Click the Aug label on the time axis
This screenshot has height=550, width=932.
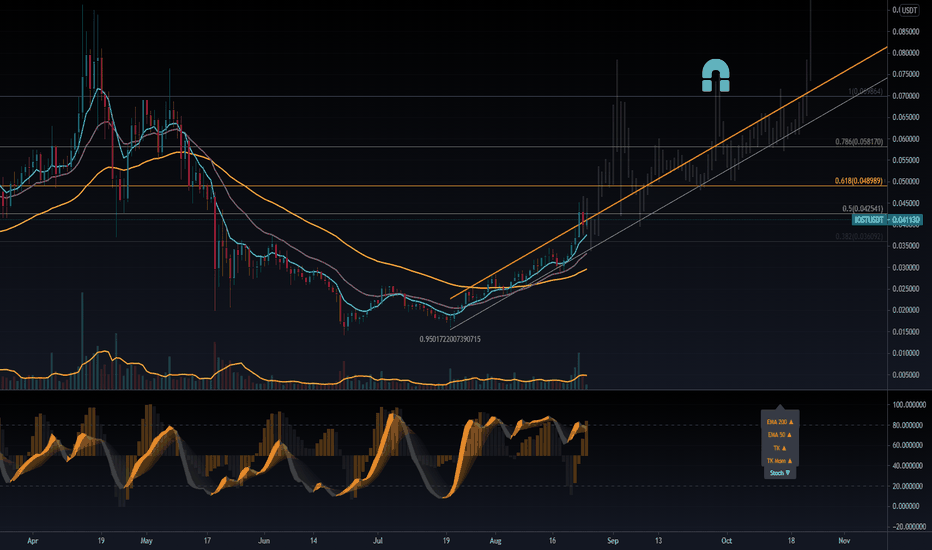click(495, 541)
